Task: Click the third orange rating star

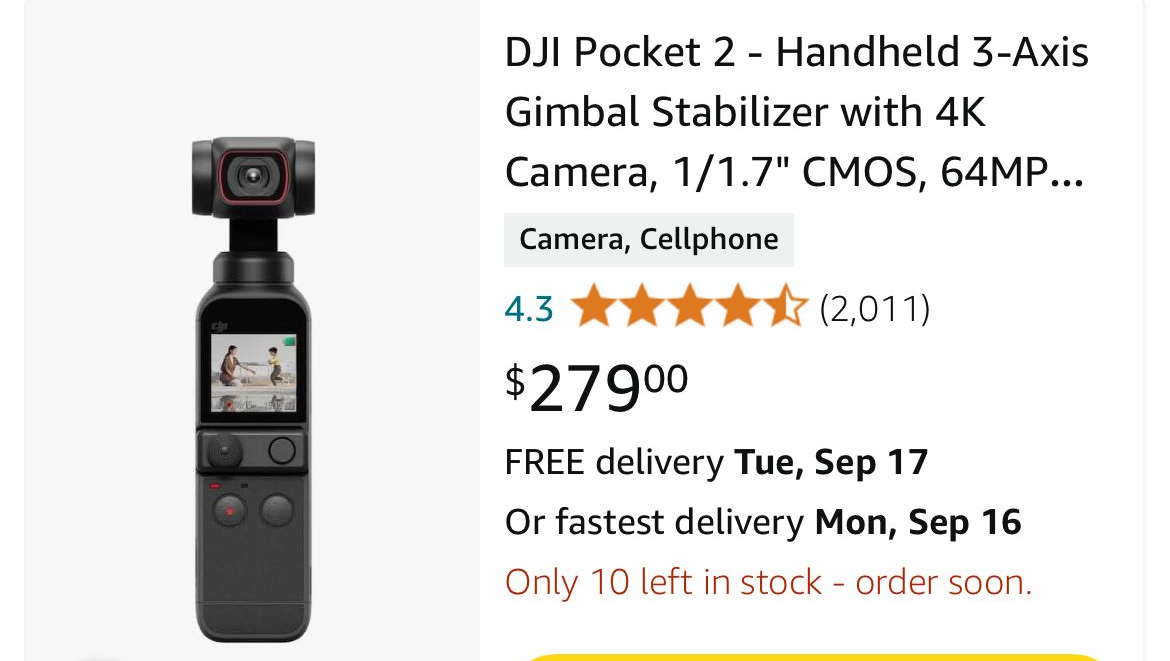Action: 690,306
